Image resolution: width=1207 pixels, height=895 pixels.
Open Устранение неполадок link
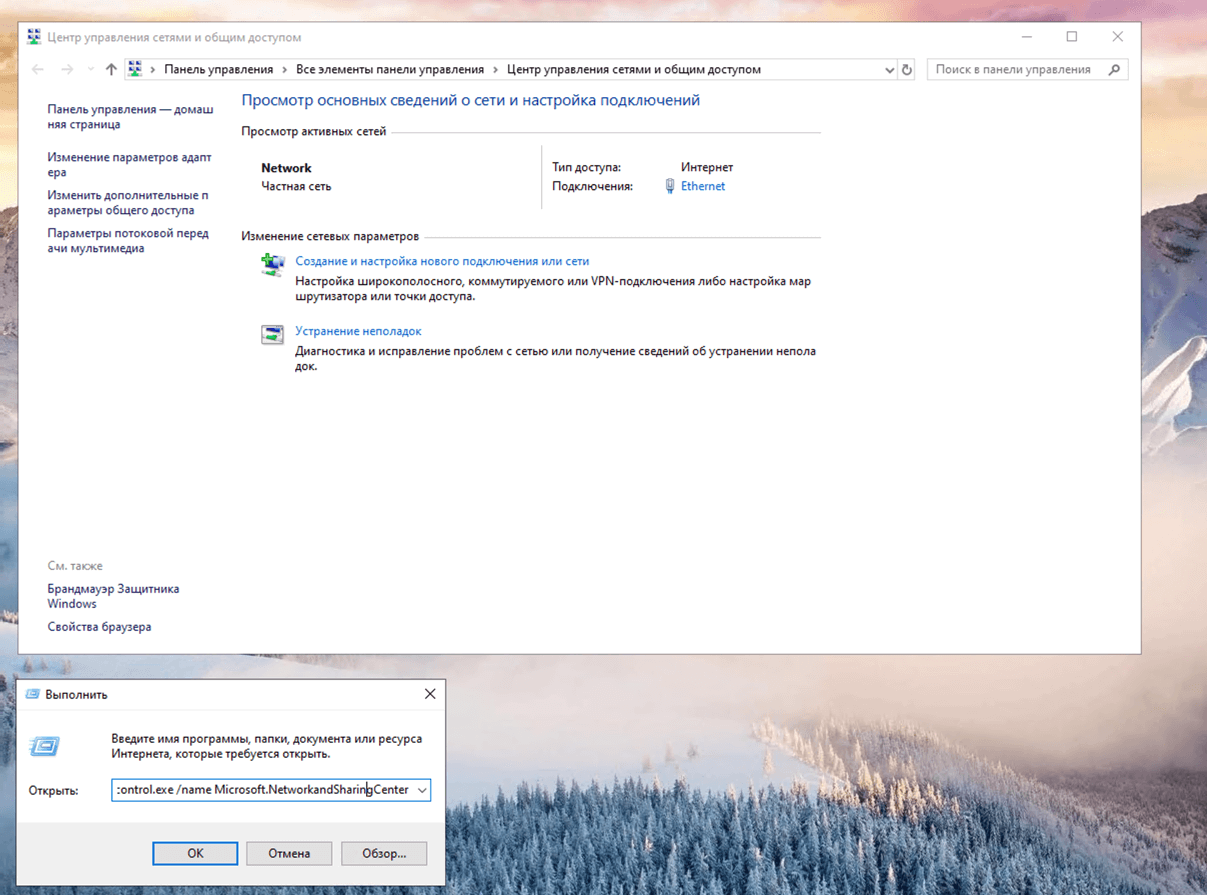(358, 331)
